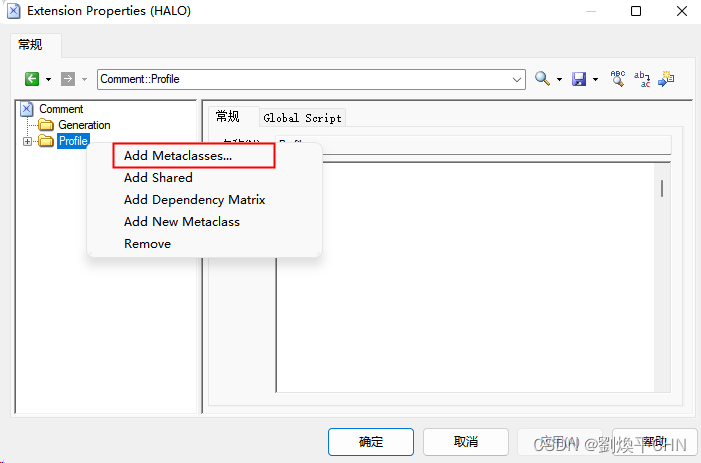Viewport: 701px width, 463px height.
Task: Select the Comment root tree node
Action: 61,109
